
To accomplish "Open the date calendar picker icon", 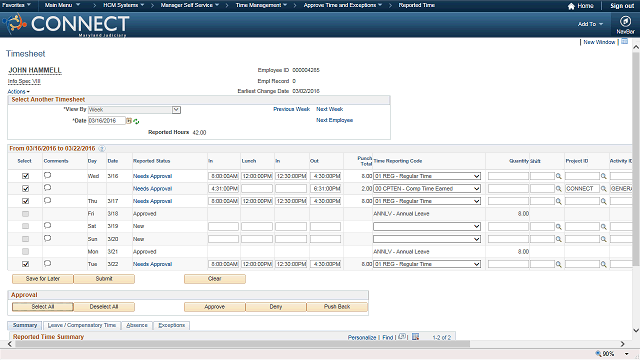I will pyautogui.click(x=129, y=121).
